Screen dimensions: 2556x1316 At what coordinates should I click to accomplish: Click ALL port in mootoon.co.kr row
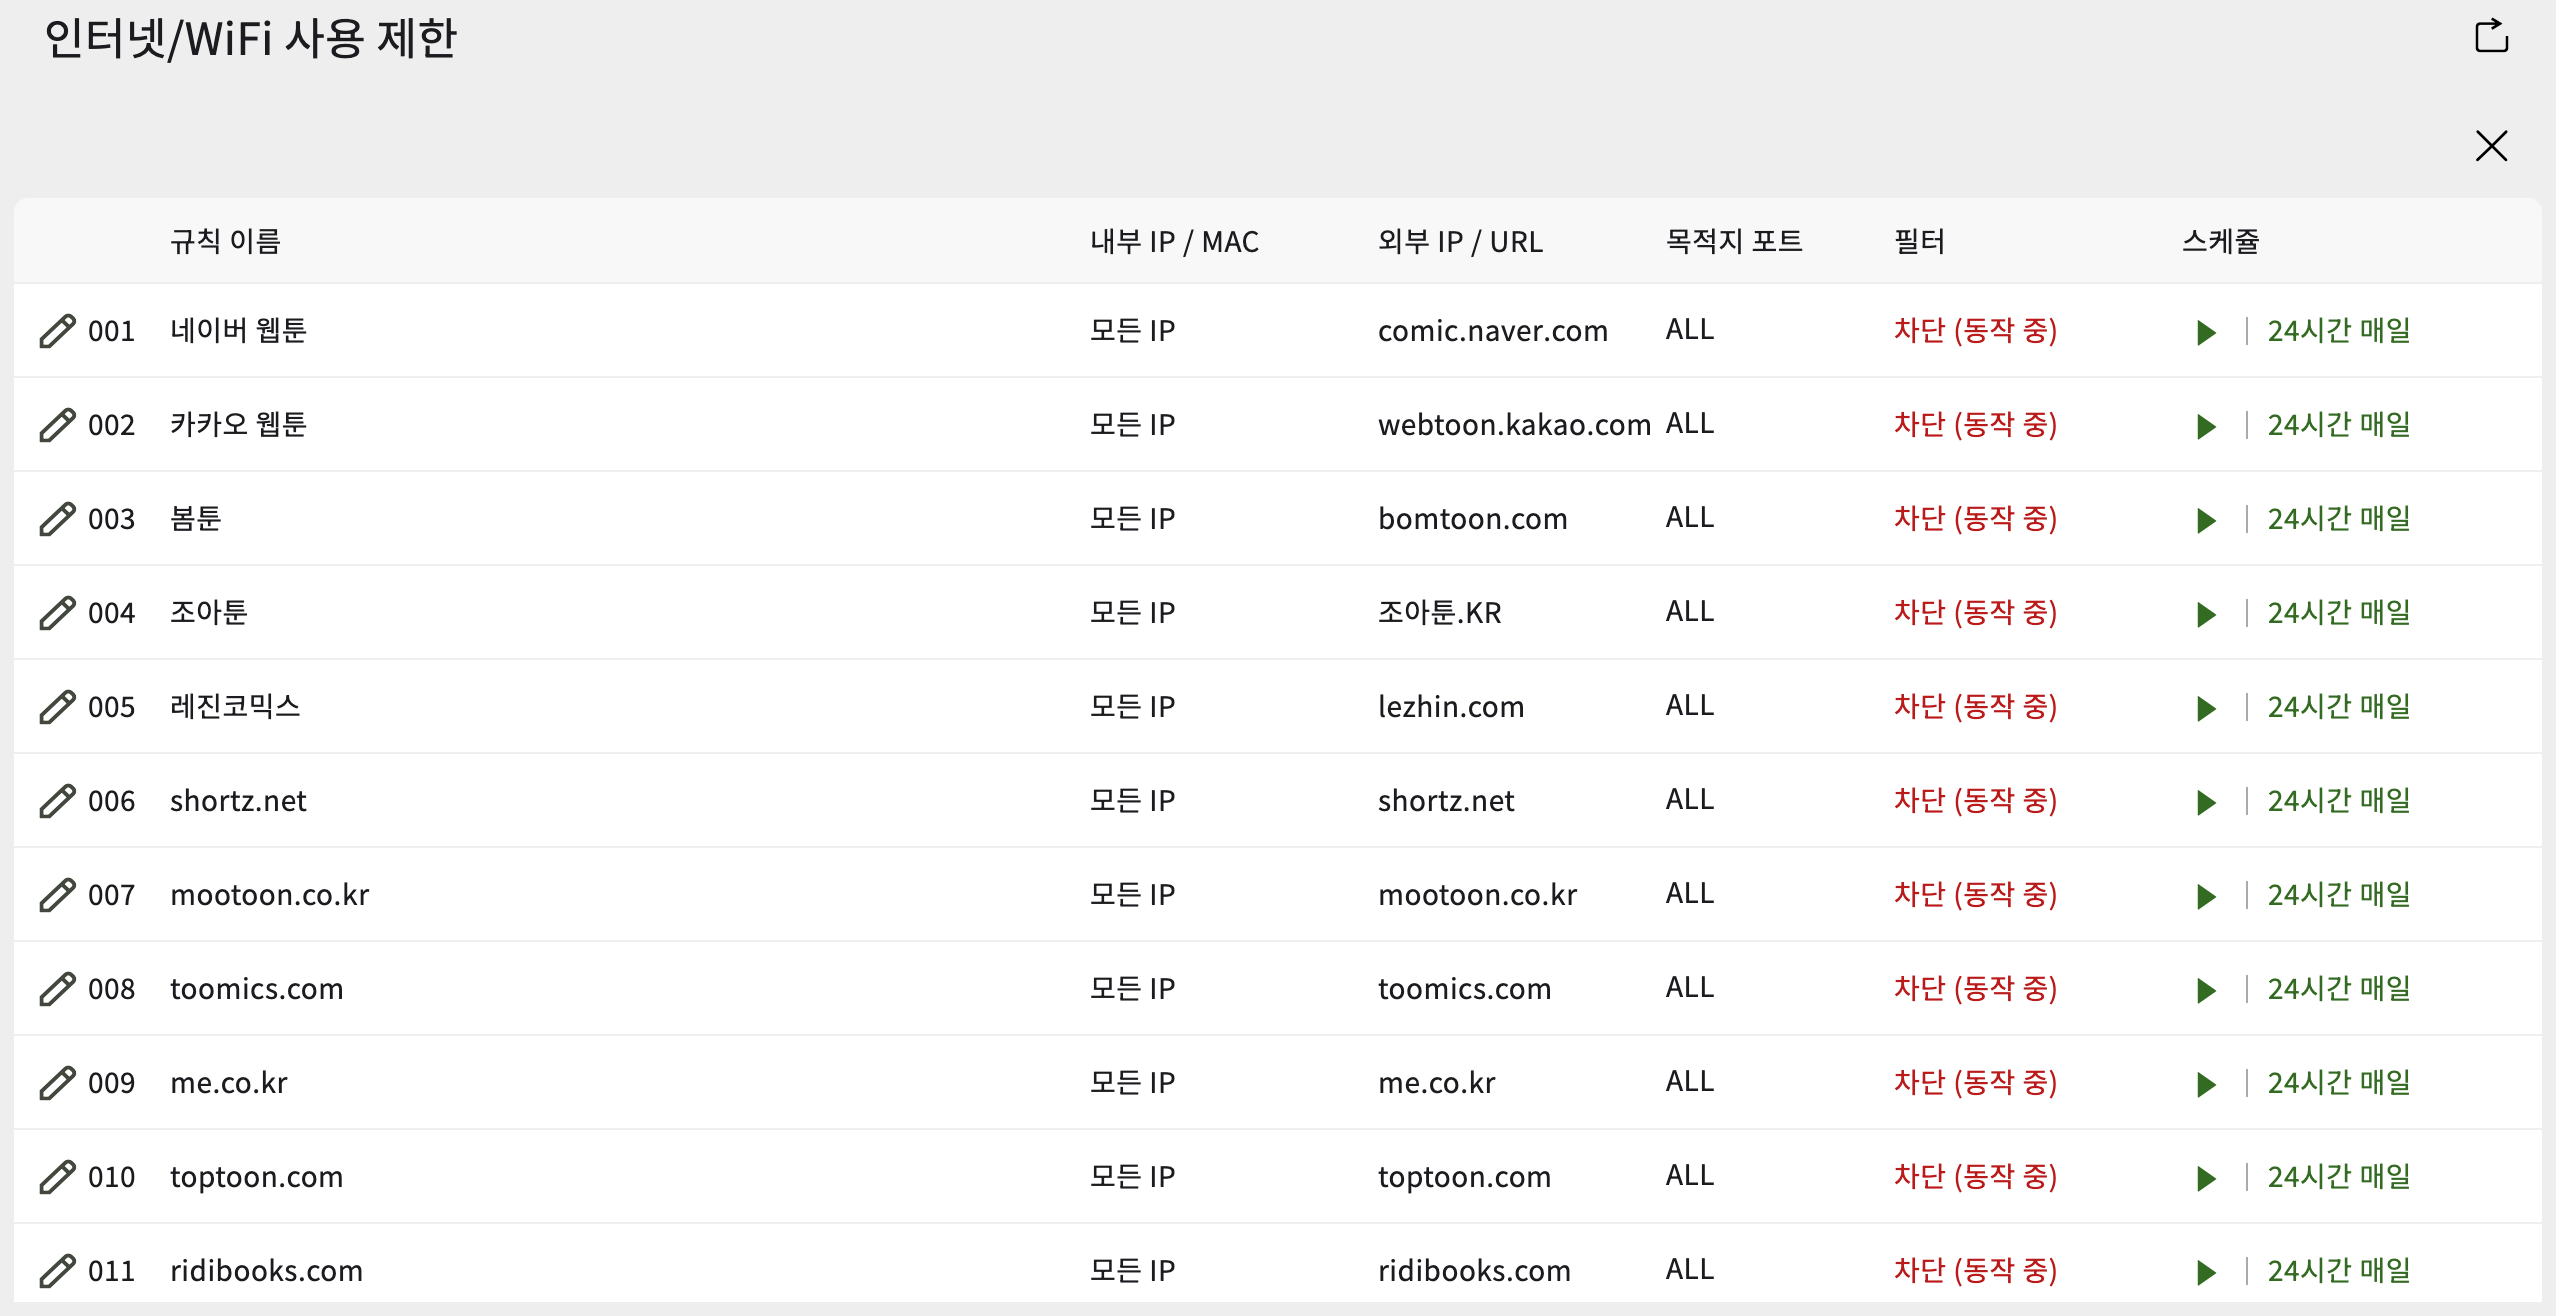coord(1689,893)
